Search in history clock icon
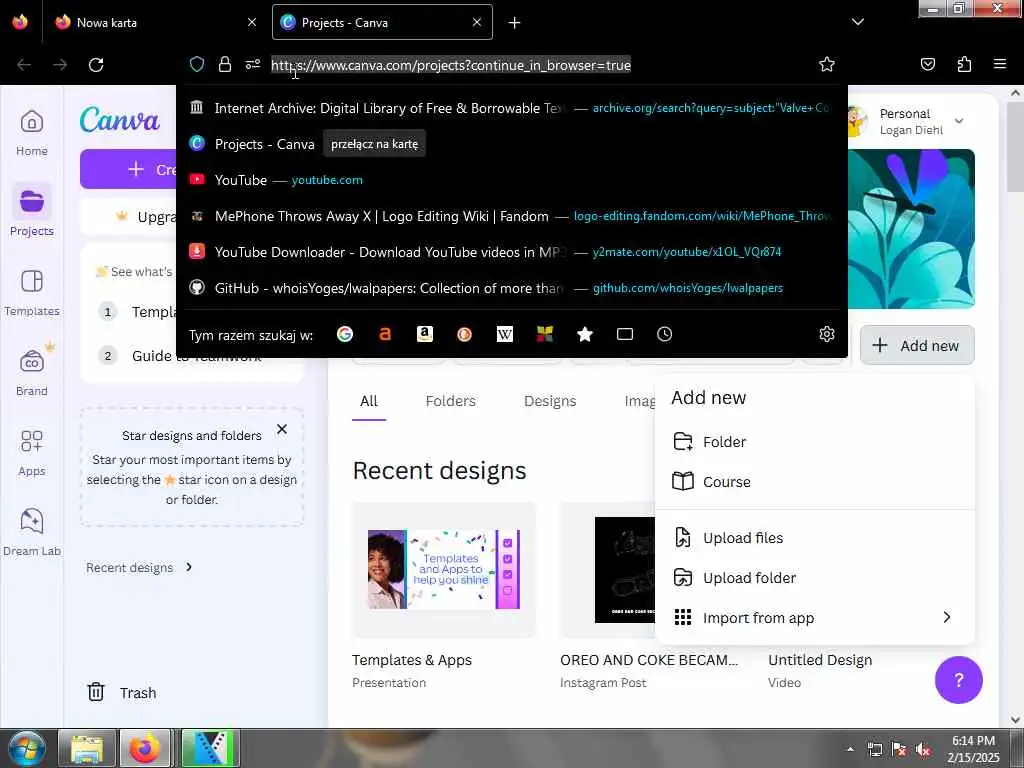This screenshot has height=768, width=1024. (664, 334)
